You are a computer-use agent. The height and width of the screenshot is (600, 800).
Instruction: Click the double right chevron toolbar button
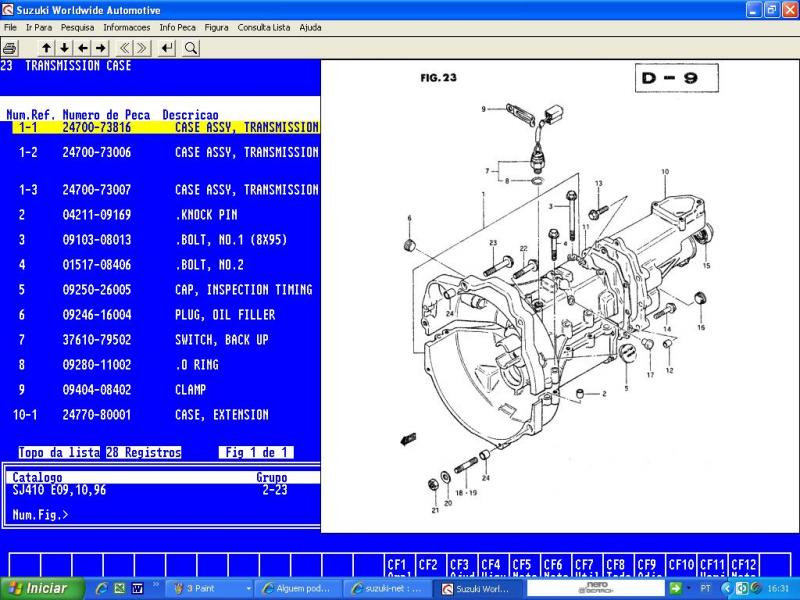click(x=142, y=48)
